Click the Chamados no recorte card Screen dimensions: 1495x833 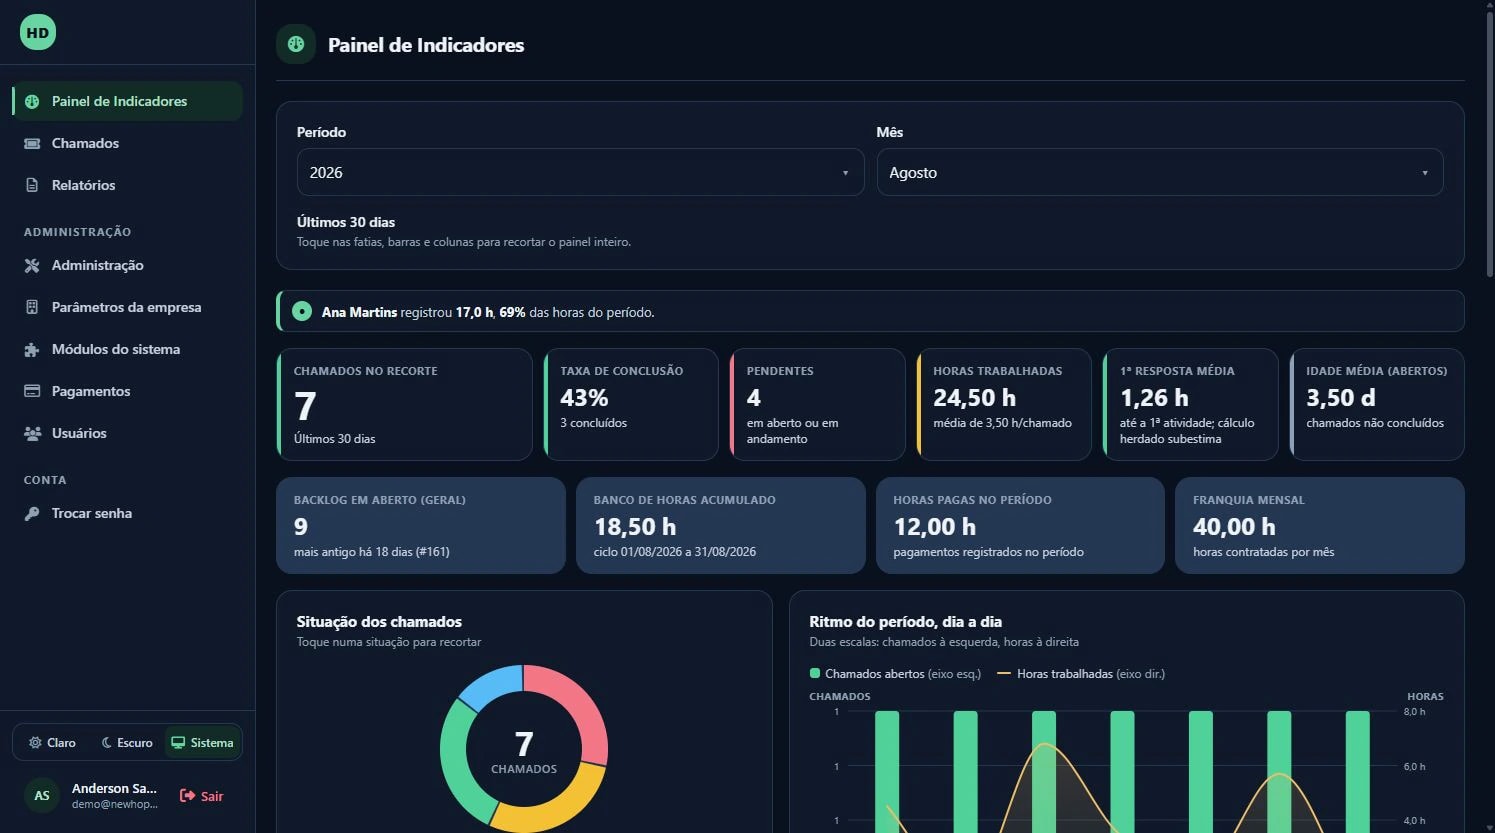pos(405,404)
